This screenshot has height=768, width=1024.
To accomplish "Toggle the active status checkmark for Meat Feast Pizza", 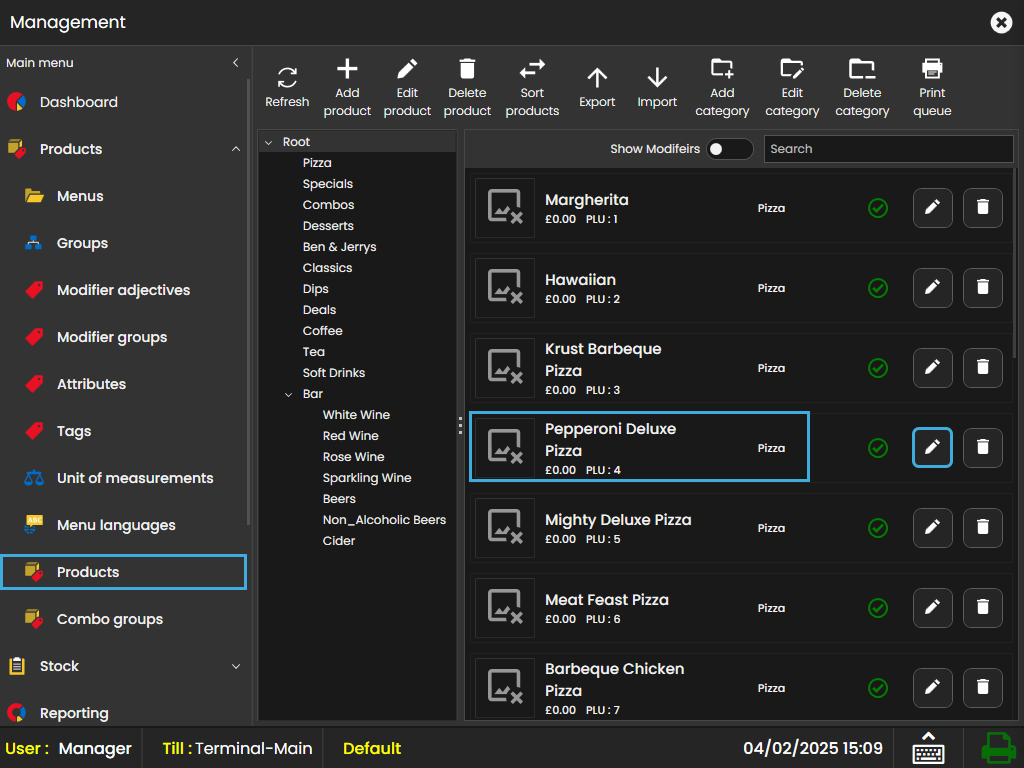I will point(878,608).
